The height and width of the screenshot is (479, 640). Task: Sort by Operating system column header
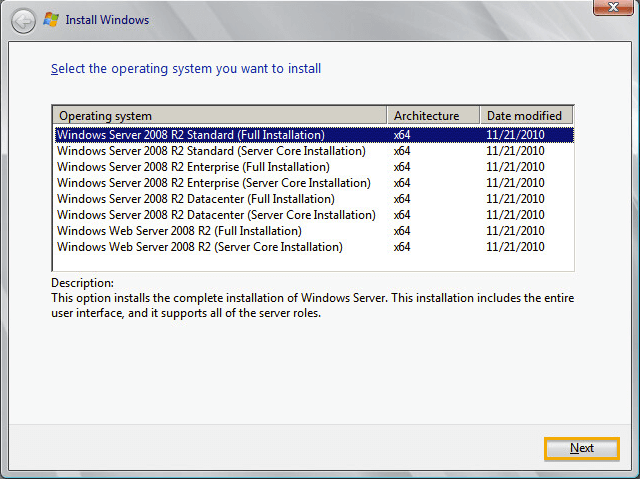(219, 115)
